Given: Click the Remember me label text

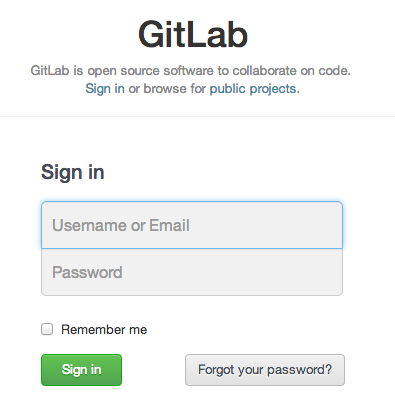Looking at the screenshot, I should click(104, 330).
